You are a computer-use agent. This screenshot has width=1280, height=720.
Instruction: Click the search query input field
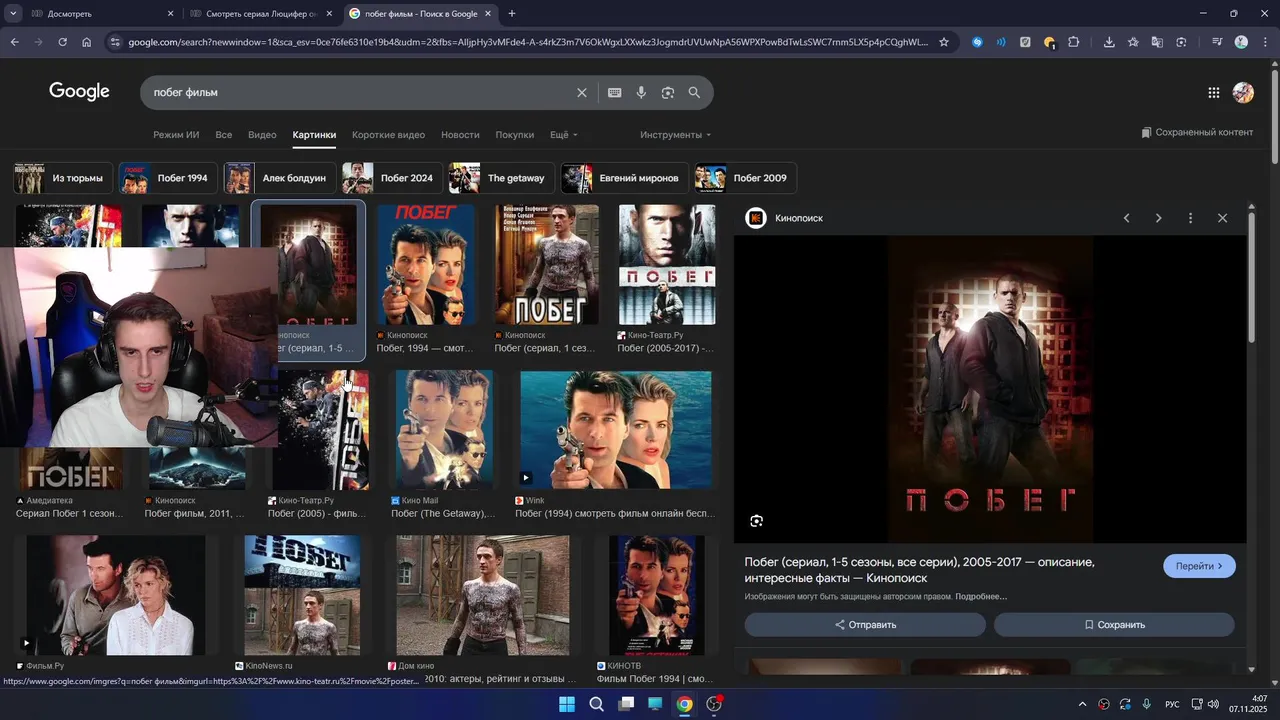click(x=360, y=93)
